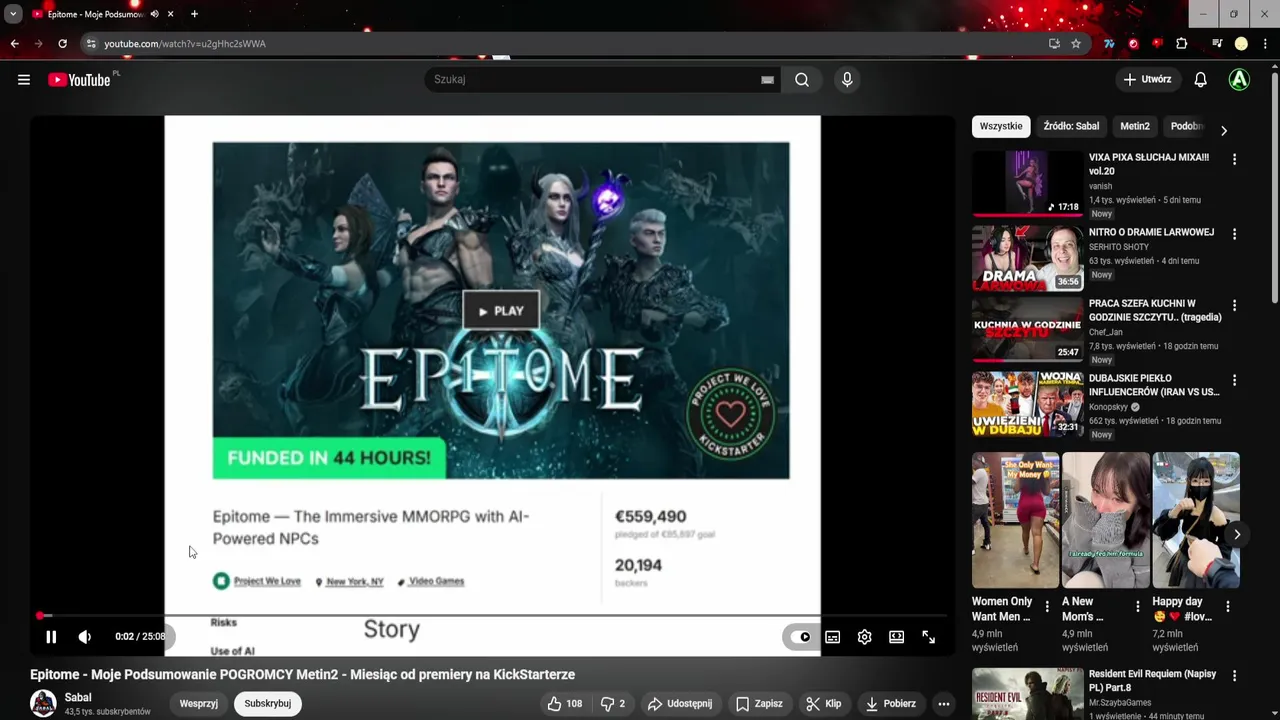The width and height of the screenshot is (1280, 720).
Task: Open VIXA PIXA SŁUCHAJ MIXA thumbnail
Action: click(1027, 182)
